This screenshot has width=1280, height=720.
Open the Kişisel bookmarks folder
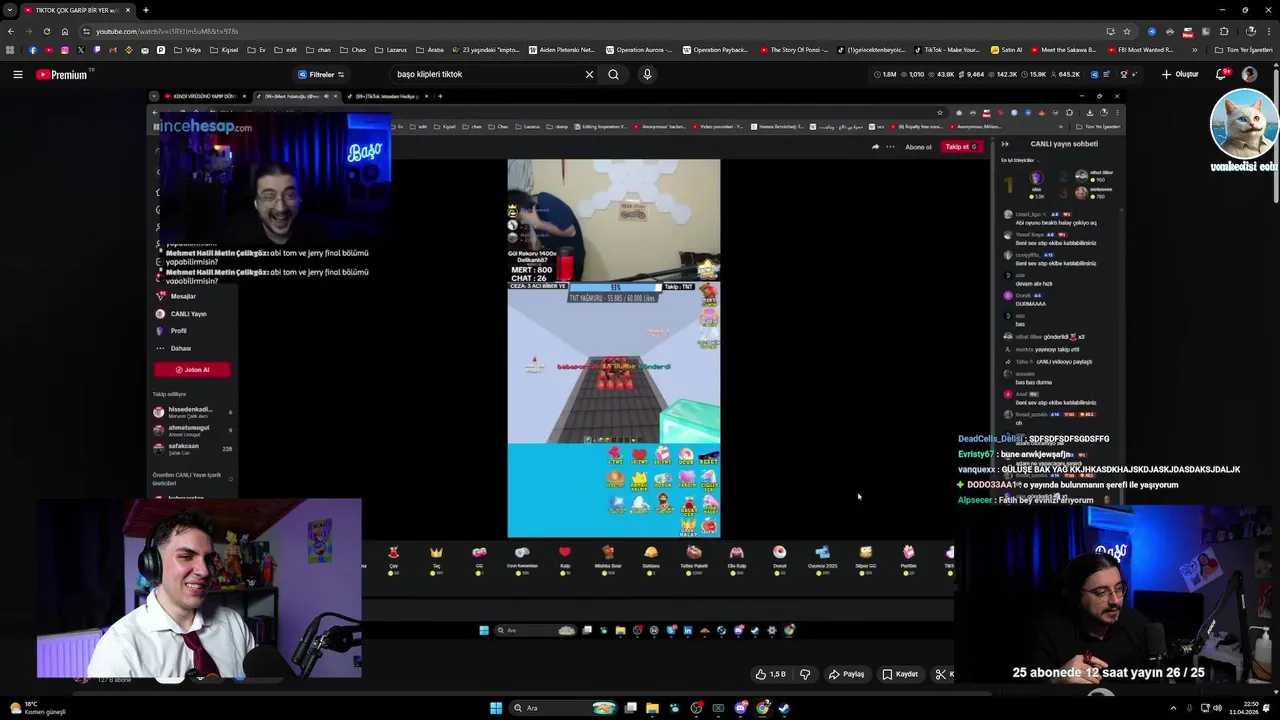click(222, 49)
